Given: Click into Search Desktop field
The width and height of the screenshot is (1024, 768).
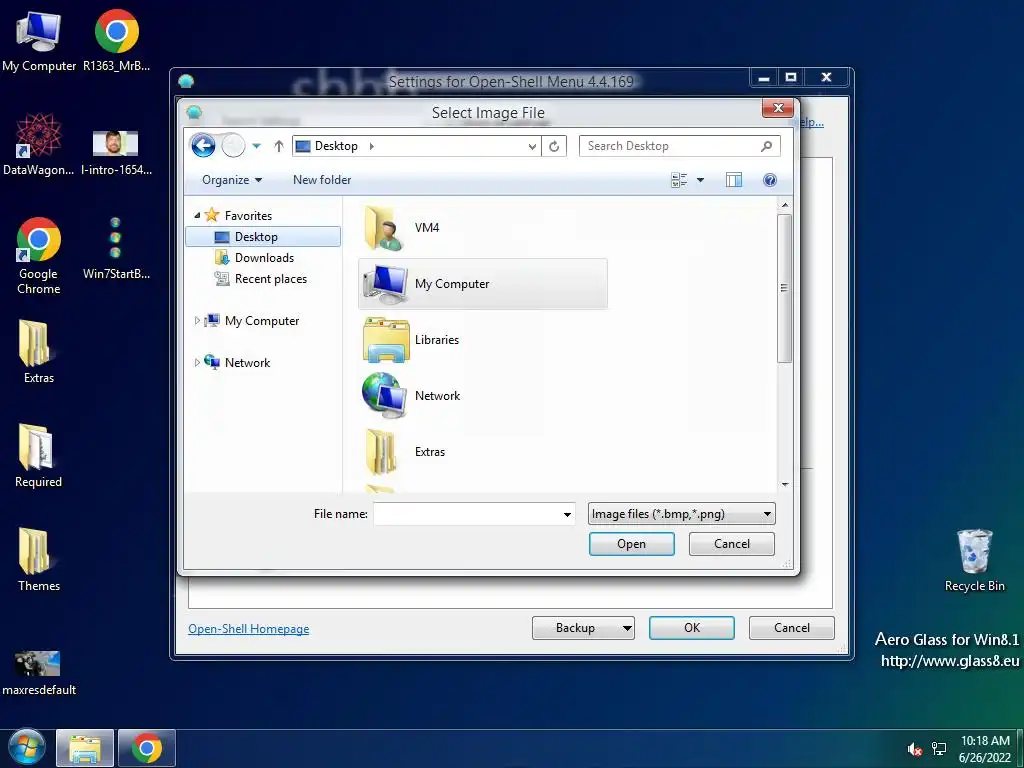Looking at the screenshot, I should point(679,146).
